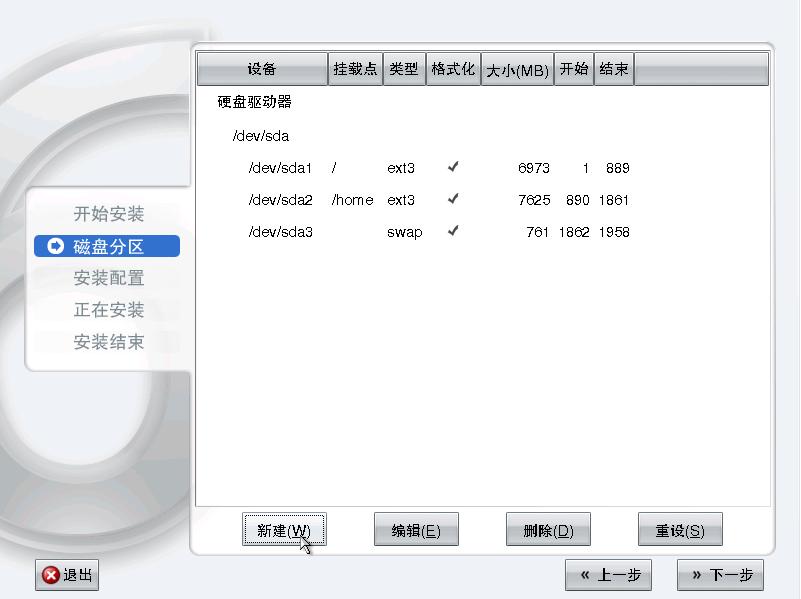
Task: Sort by the 挂载点 column header
Action: [356, 69]
